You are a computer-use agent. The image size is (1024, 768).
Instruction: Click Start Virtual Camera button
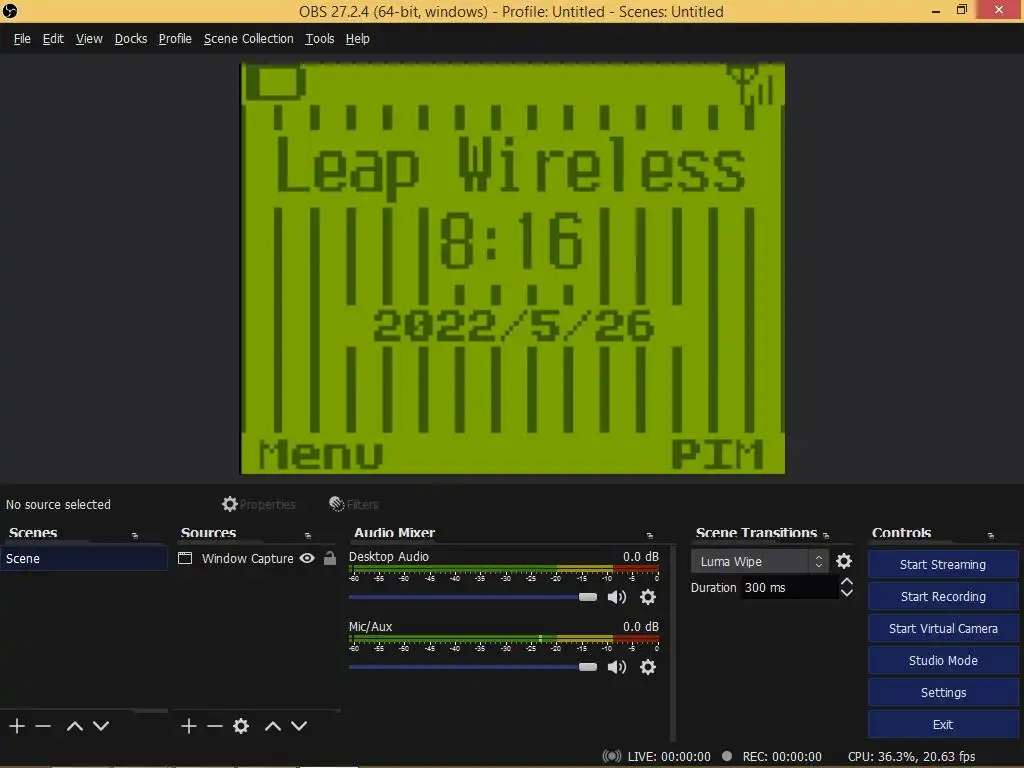coord(943,628)
